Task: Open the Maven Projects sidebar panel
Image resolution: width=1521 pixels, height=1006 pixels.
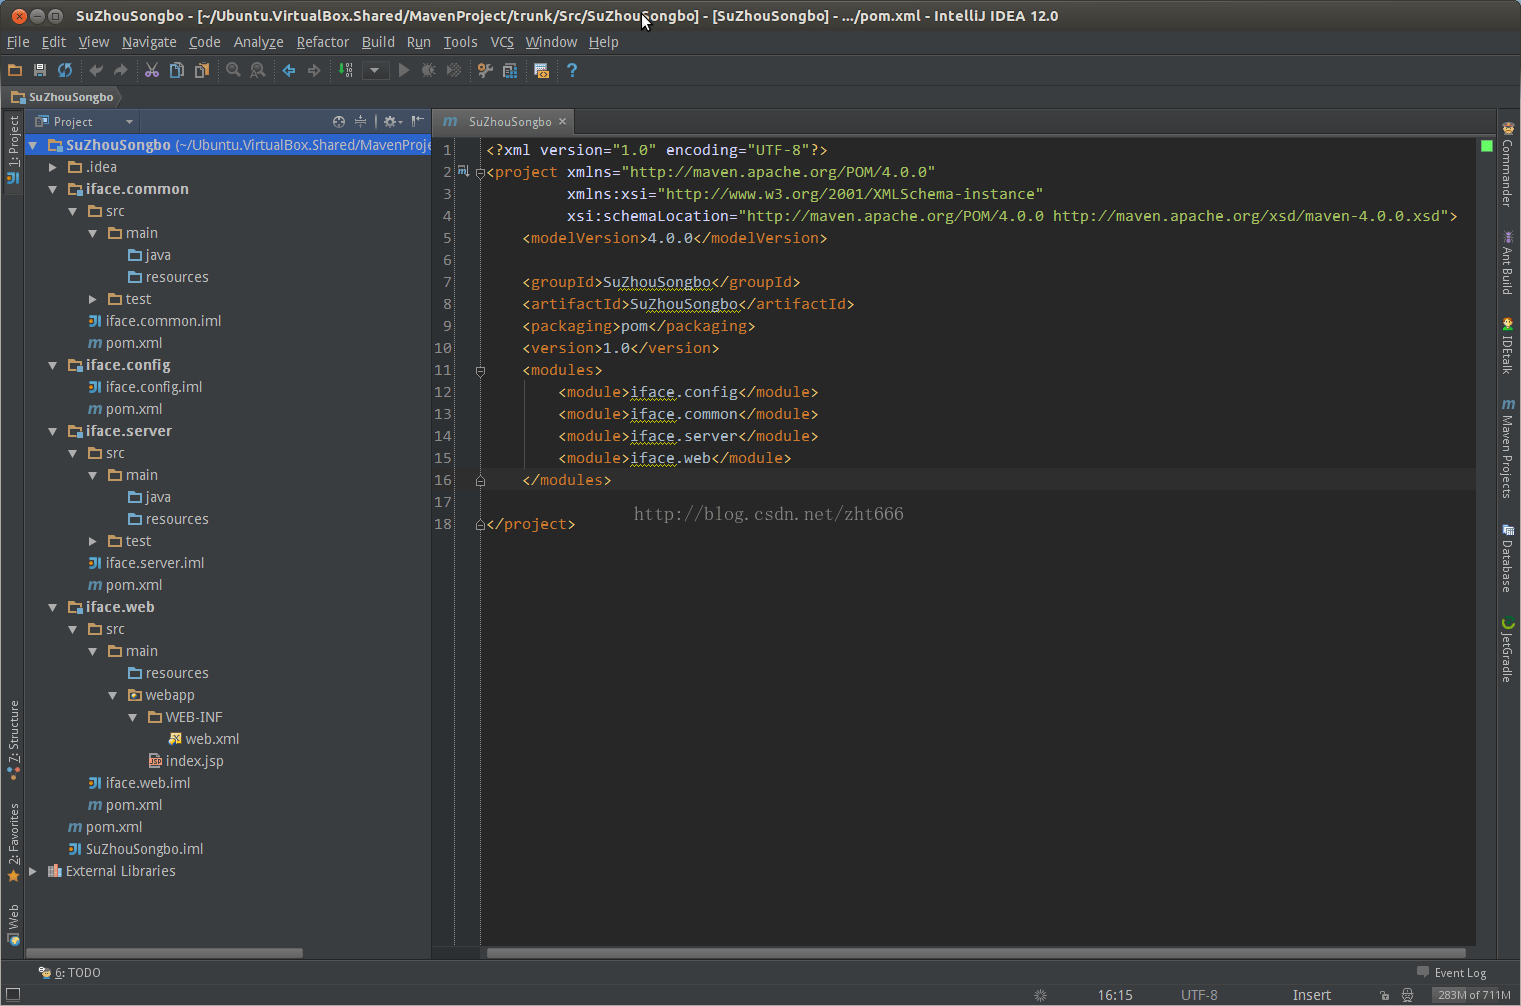Action: pos(1509,447)
